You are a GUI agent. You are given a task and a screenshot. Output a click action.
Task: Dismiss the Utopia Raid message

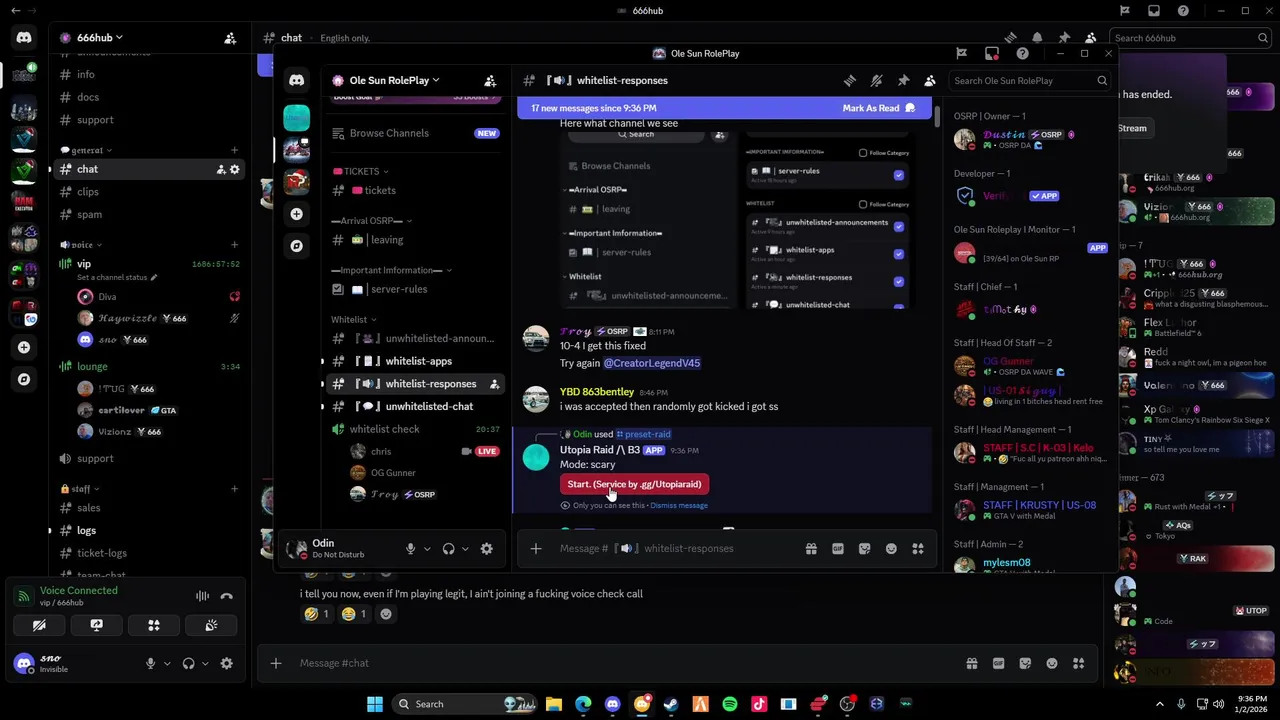coord(678,505)
